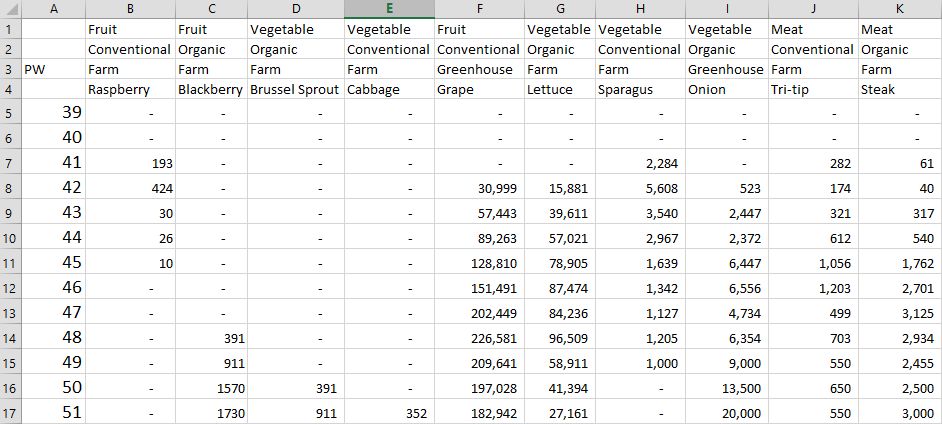Viewport: 942px width, 424px height.
Task: Select column A header
Action: click(x=53, y=9)
